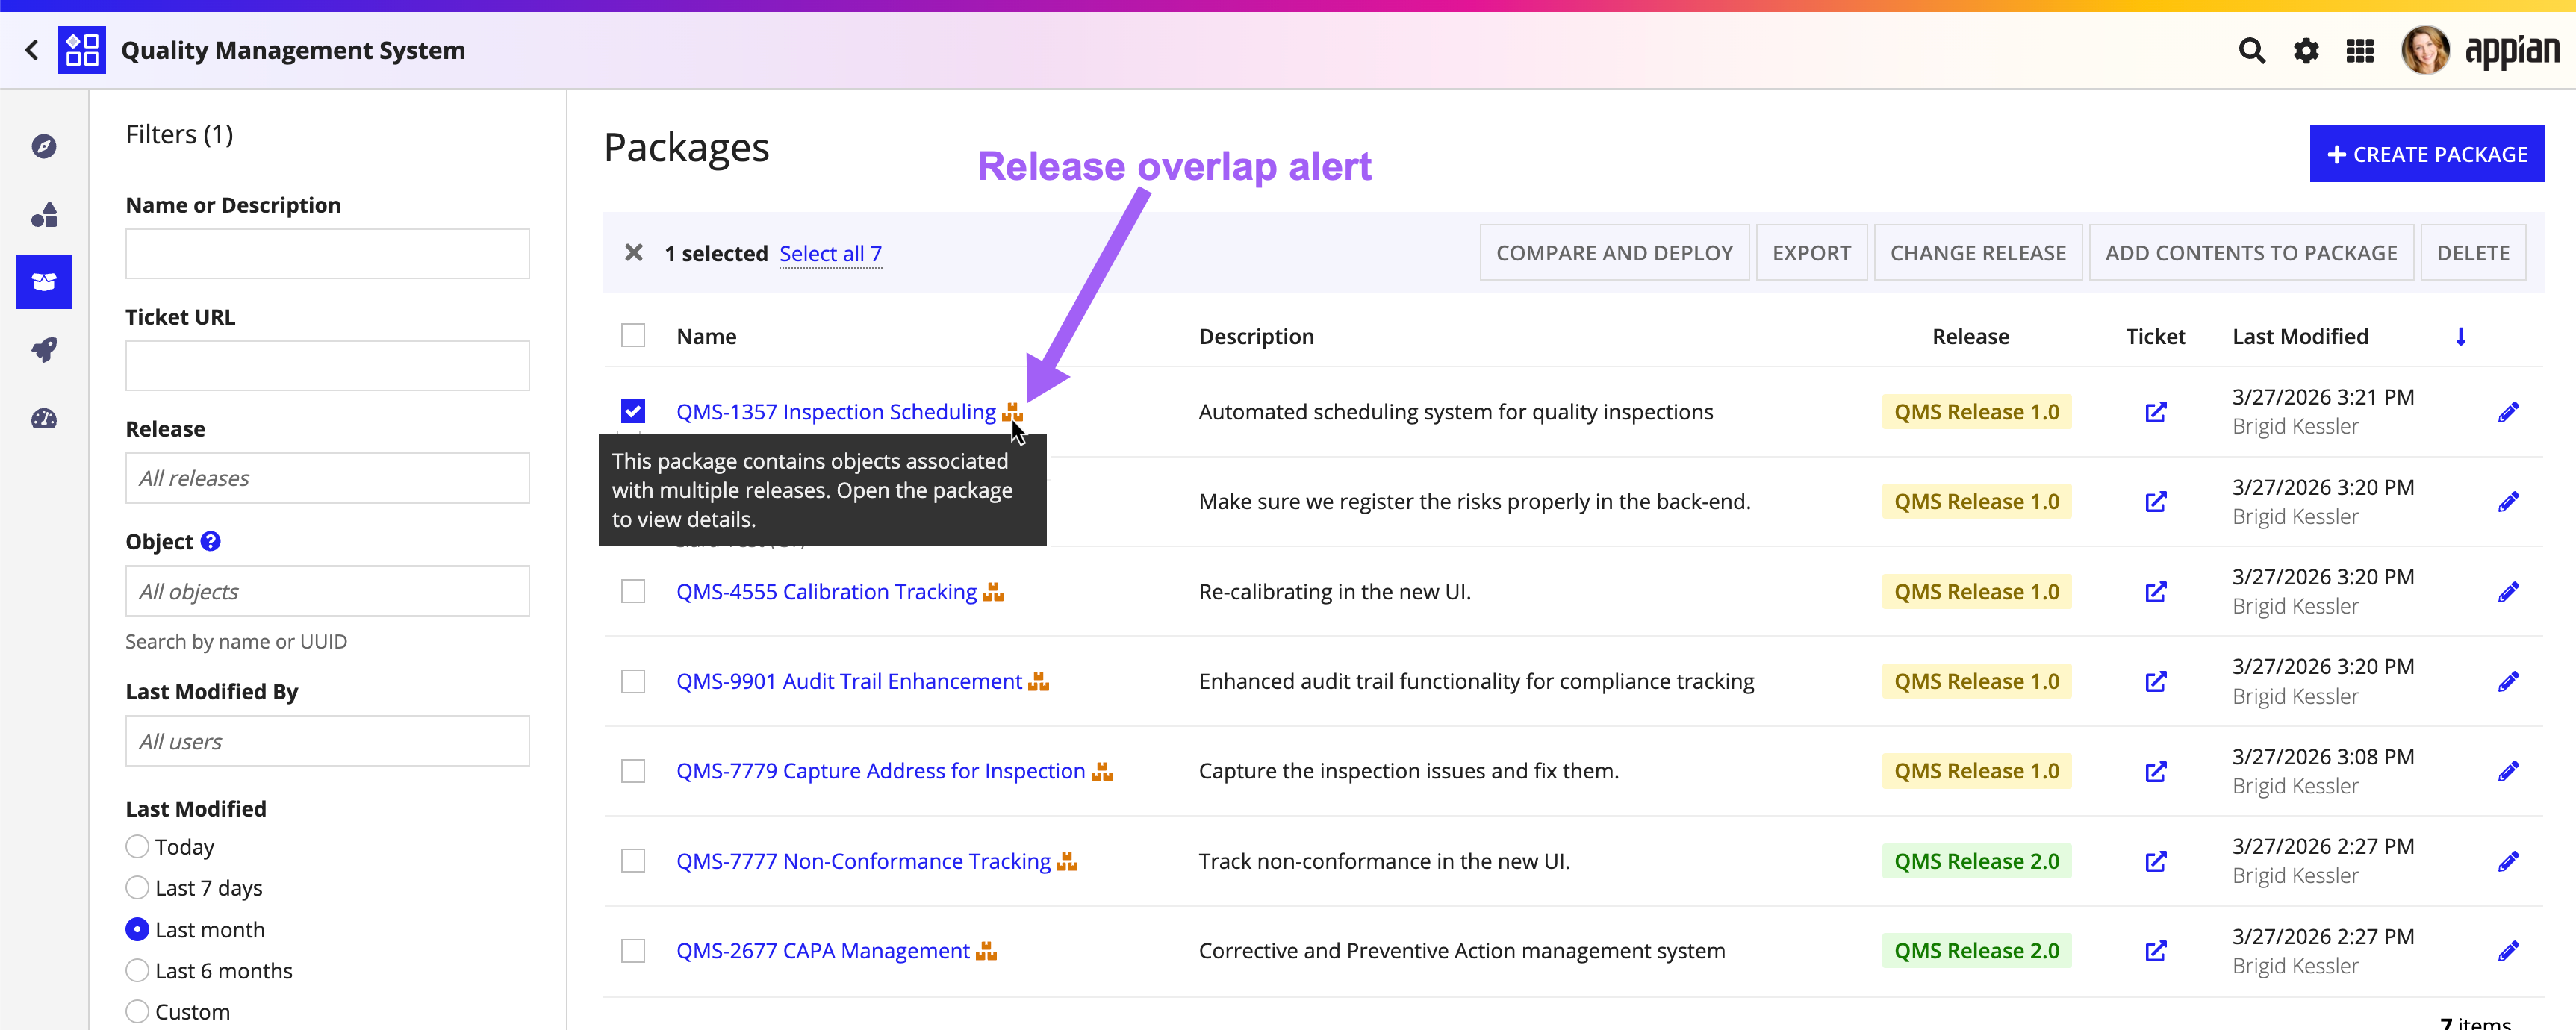
Task: Open ticket link for QMS-4555 Calibration Tracking
Action: 2156,592
